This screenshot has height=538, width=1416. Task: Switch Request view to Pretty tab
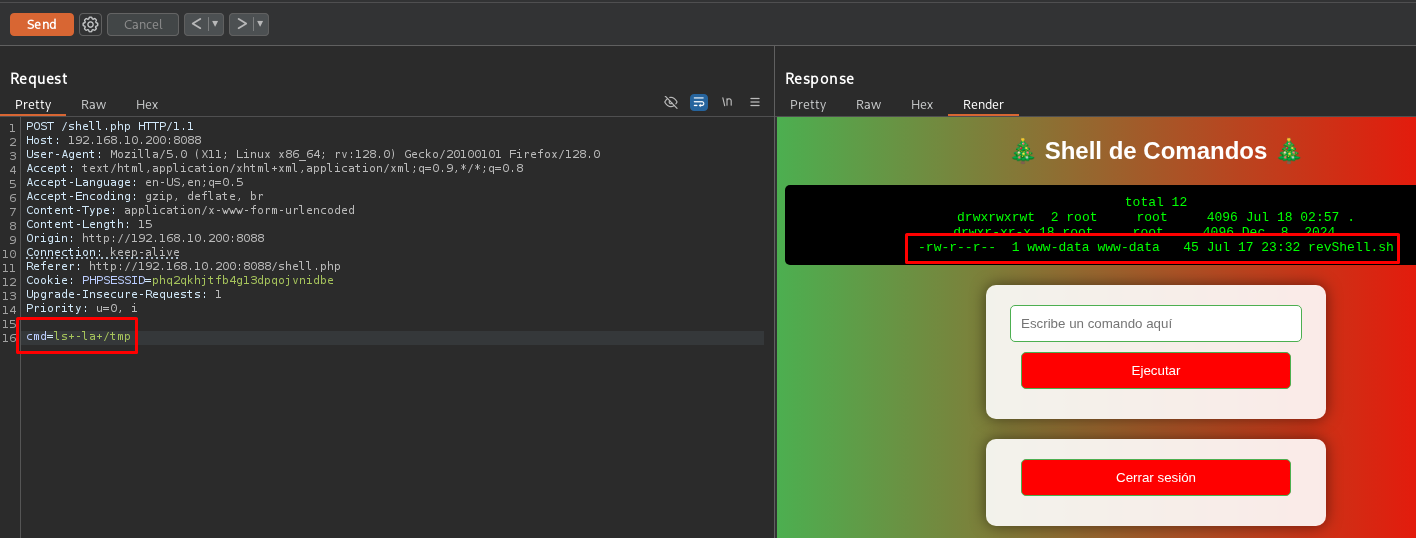[33, 104]
